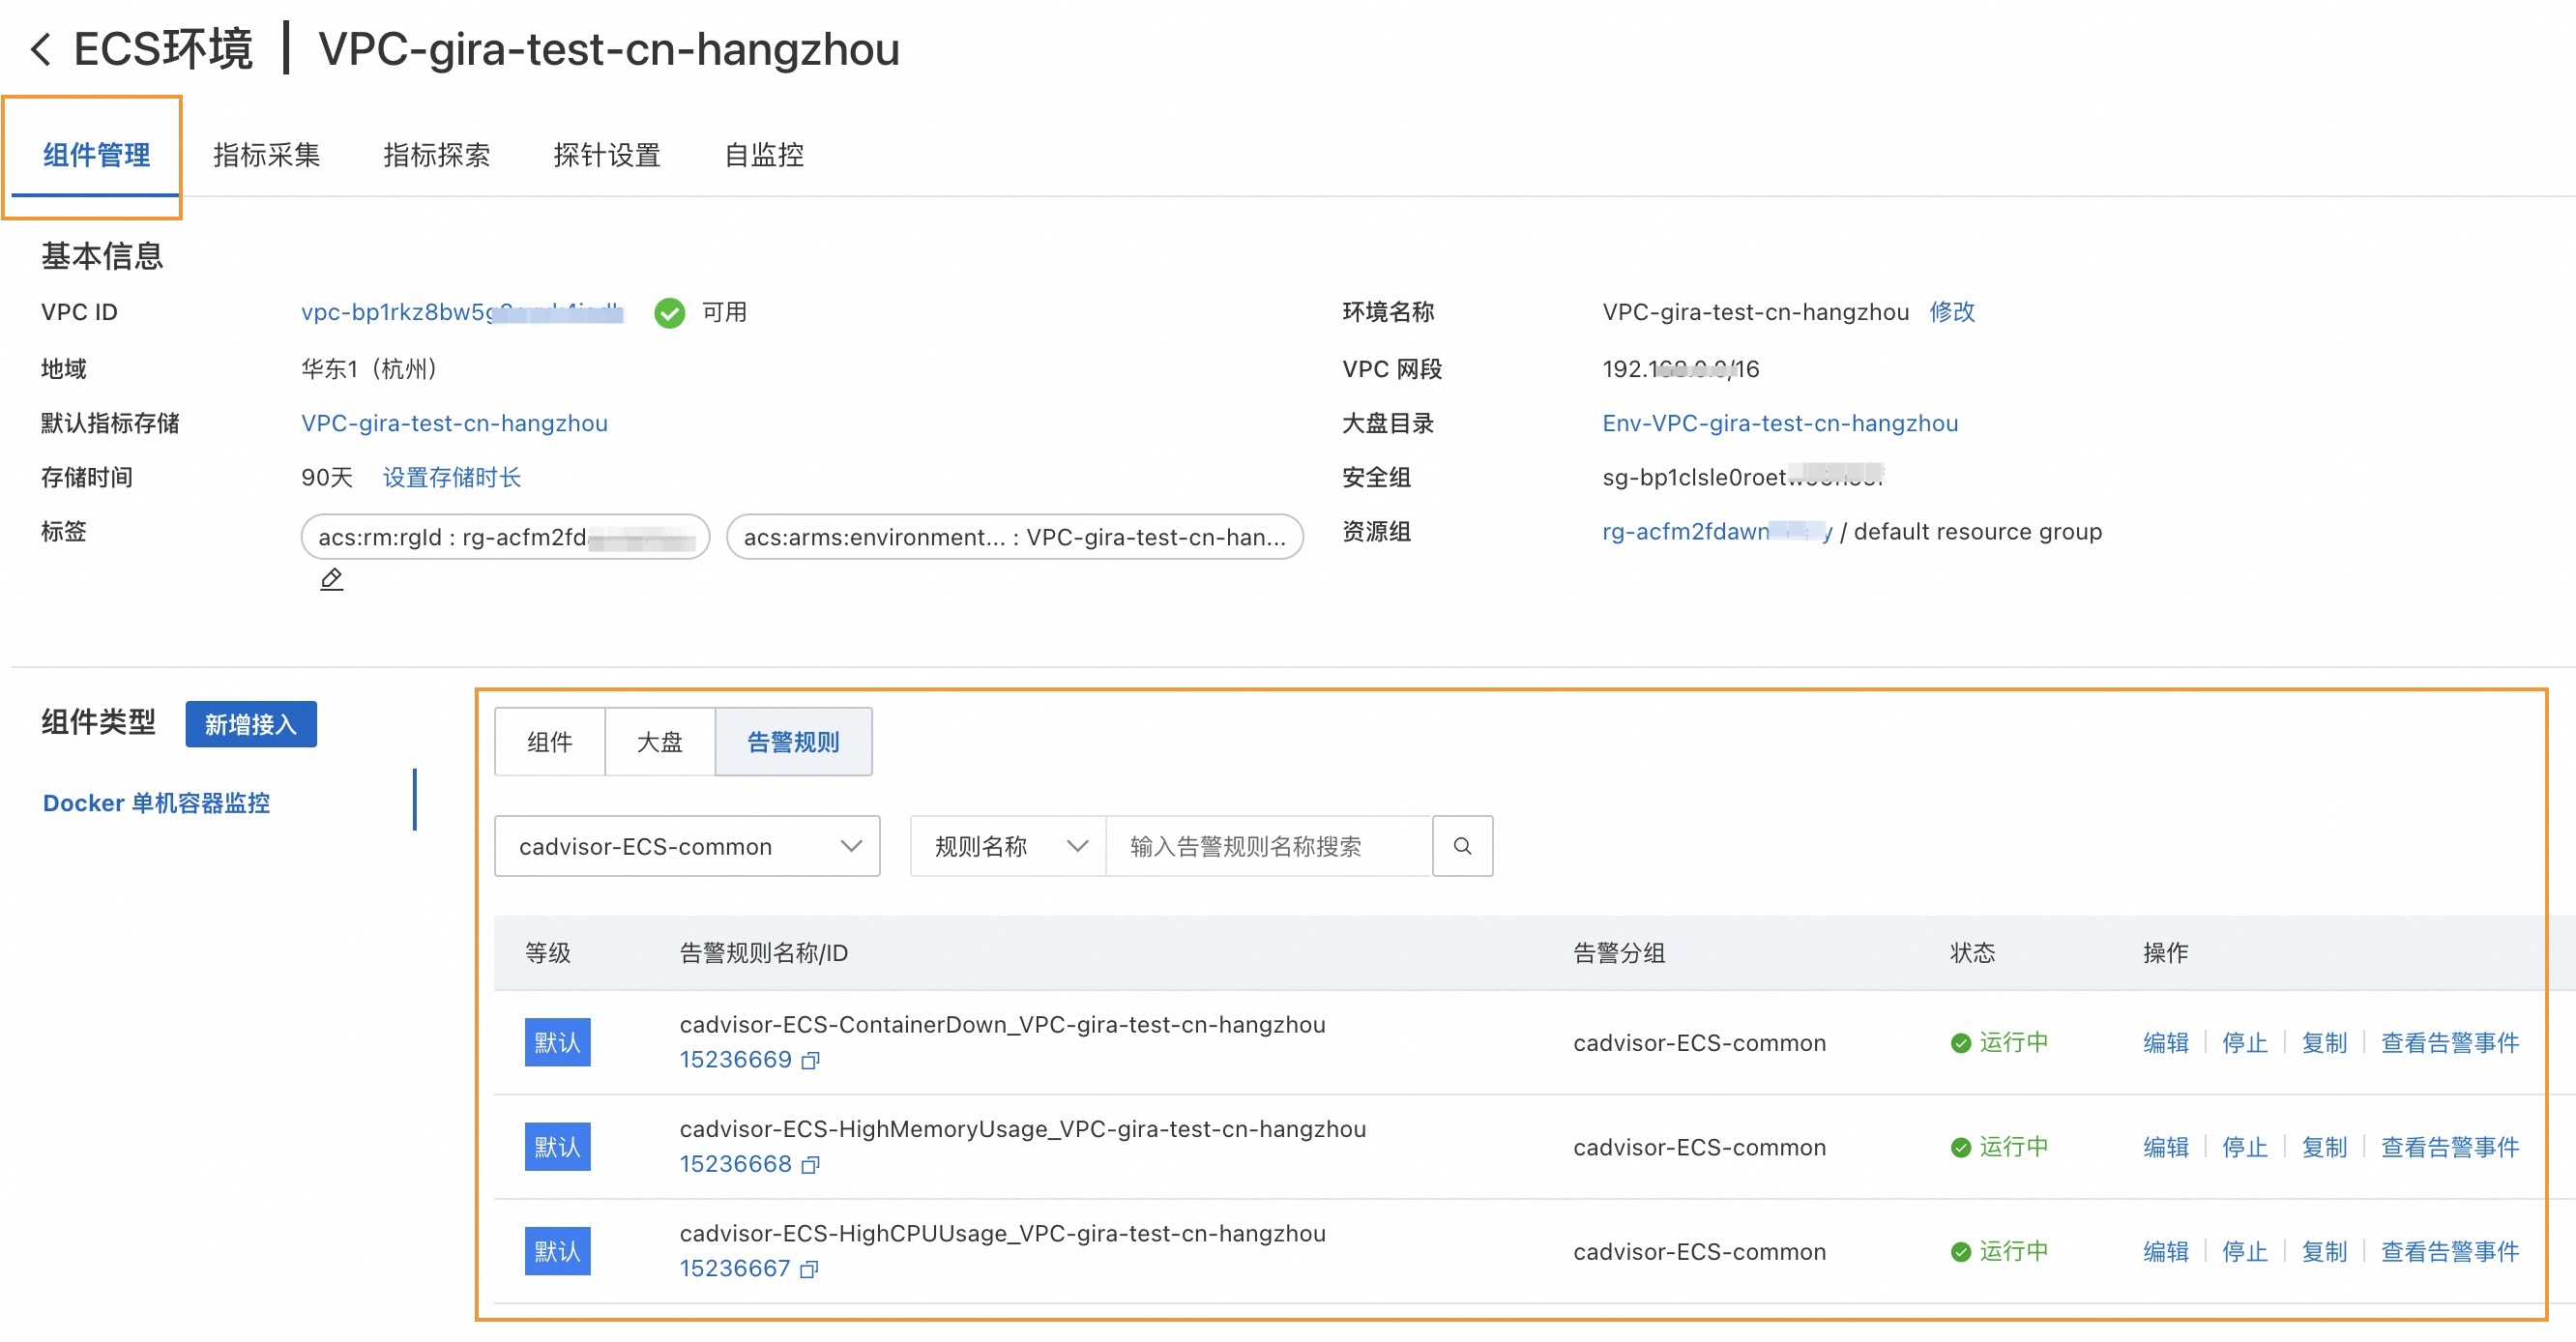Click 默认 level badge of ContainerDown rule
Screen dimensions: 2576x1342
pos(557,1042)
